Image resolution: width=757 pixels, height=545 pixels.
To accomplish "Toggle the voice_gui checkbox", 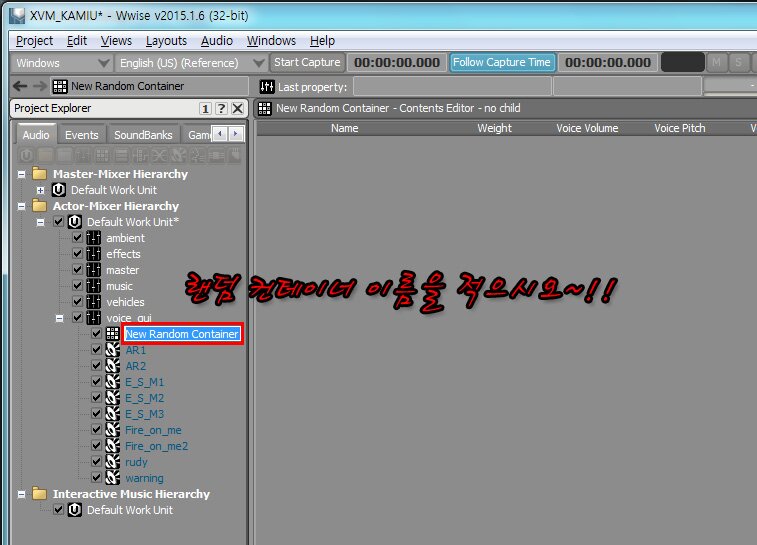I will [x=77, y=317].
